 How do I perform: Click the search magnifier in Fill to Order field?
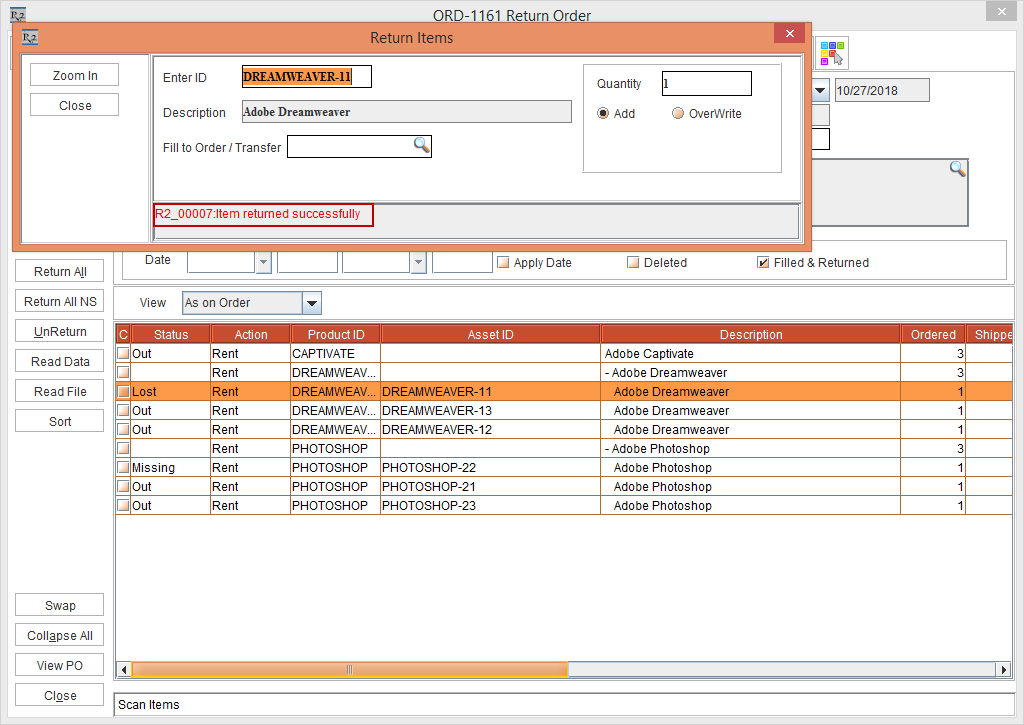422,146
